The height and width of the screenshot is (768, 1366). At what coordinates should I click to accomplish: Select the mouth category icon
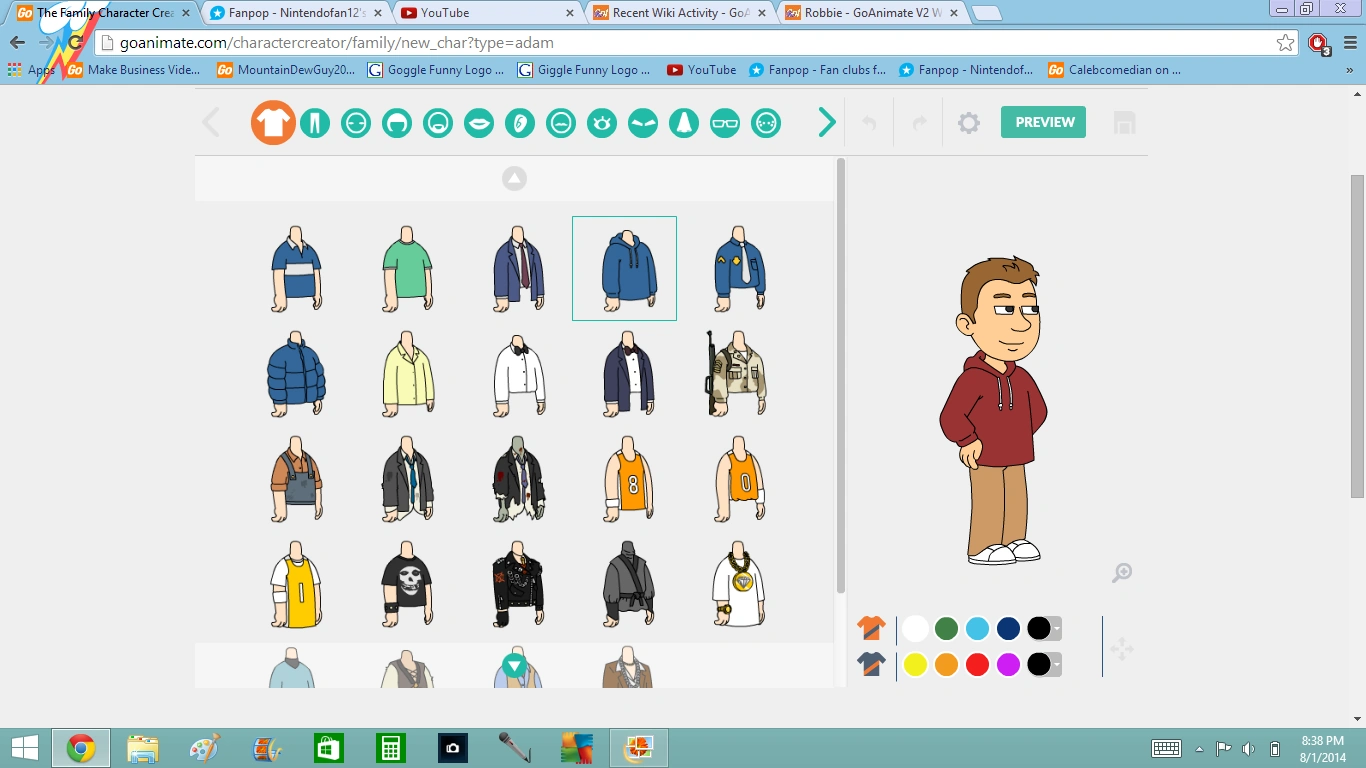tap(479, 122)
